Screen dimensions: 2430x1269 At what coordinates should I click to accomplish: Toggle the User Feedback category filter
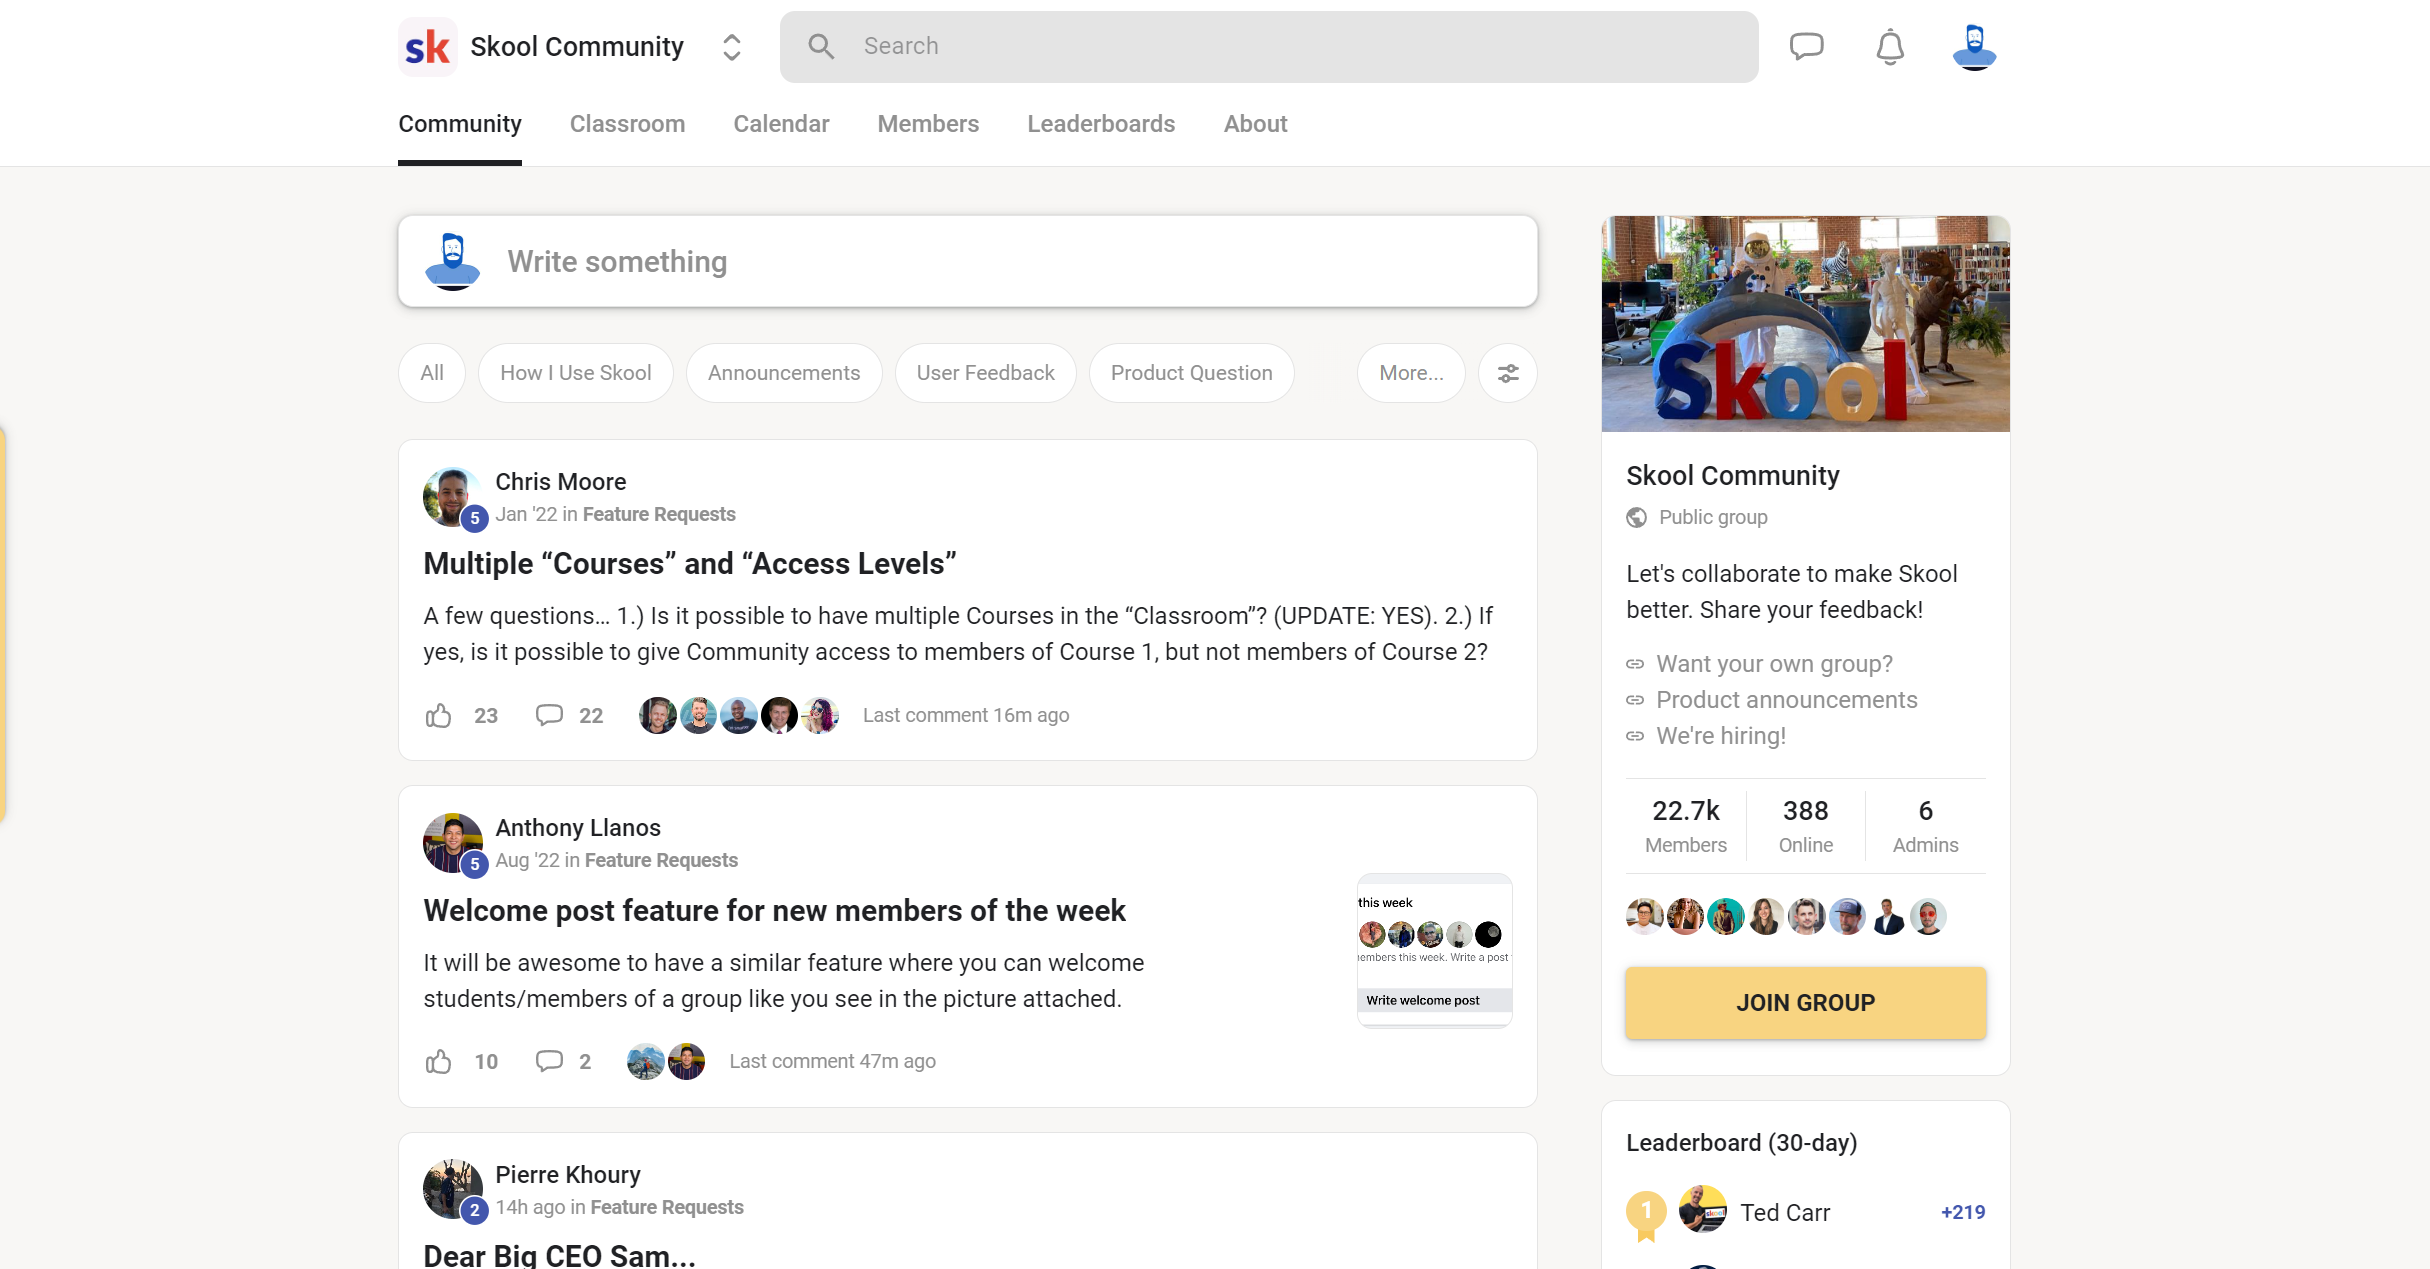click(985, 373)
